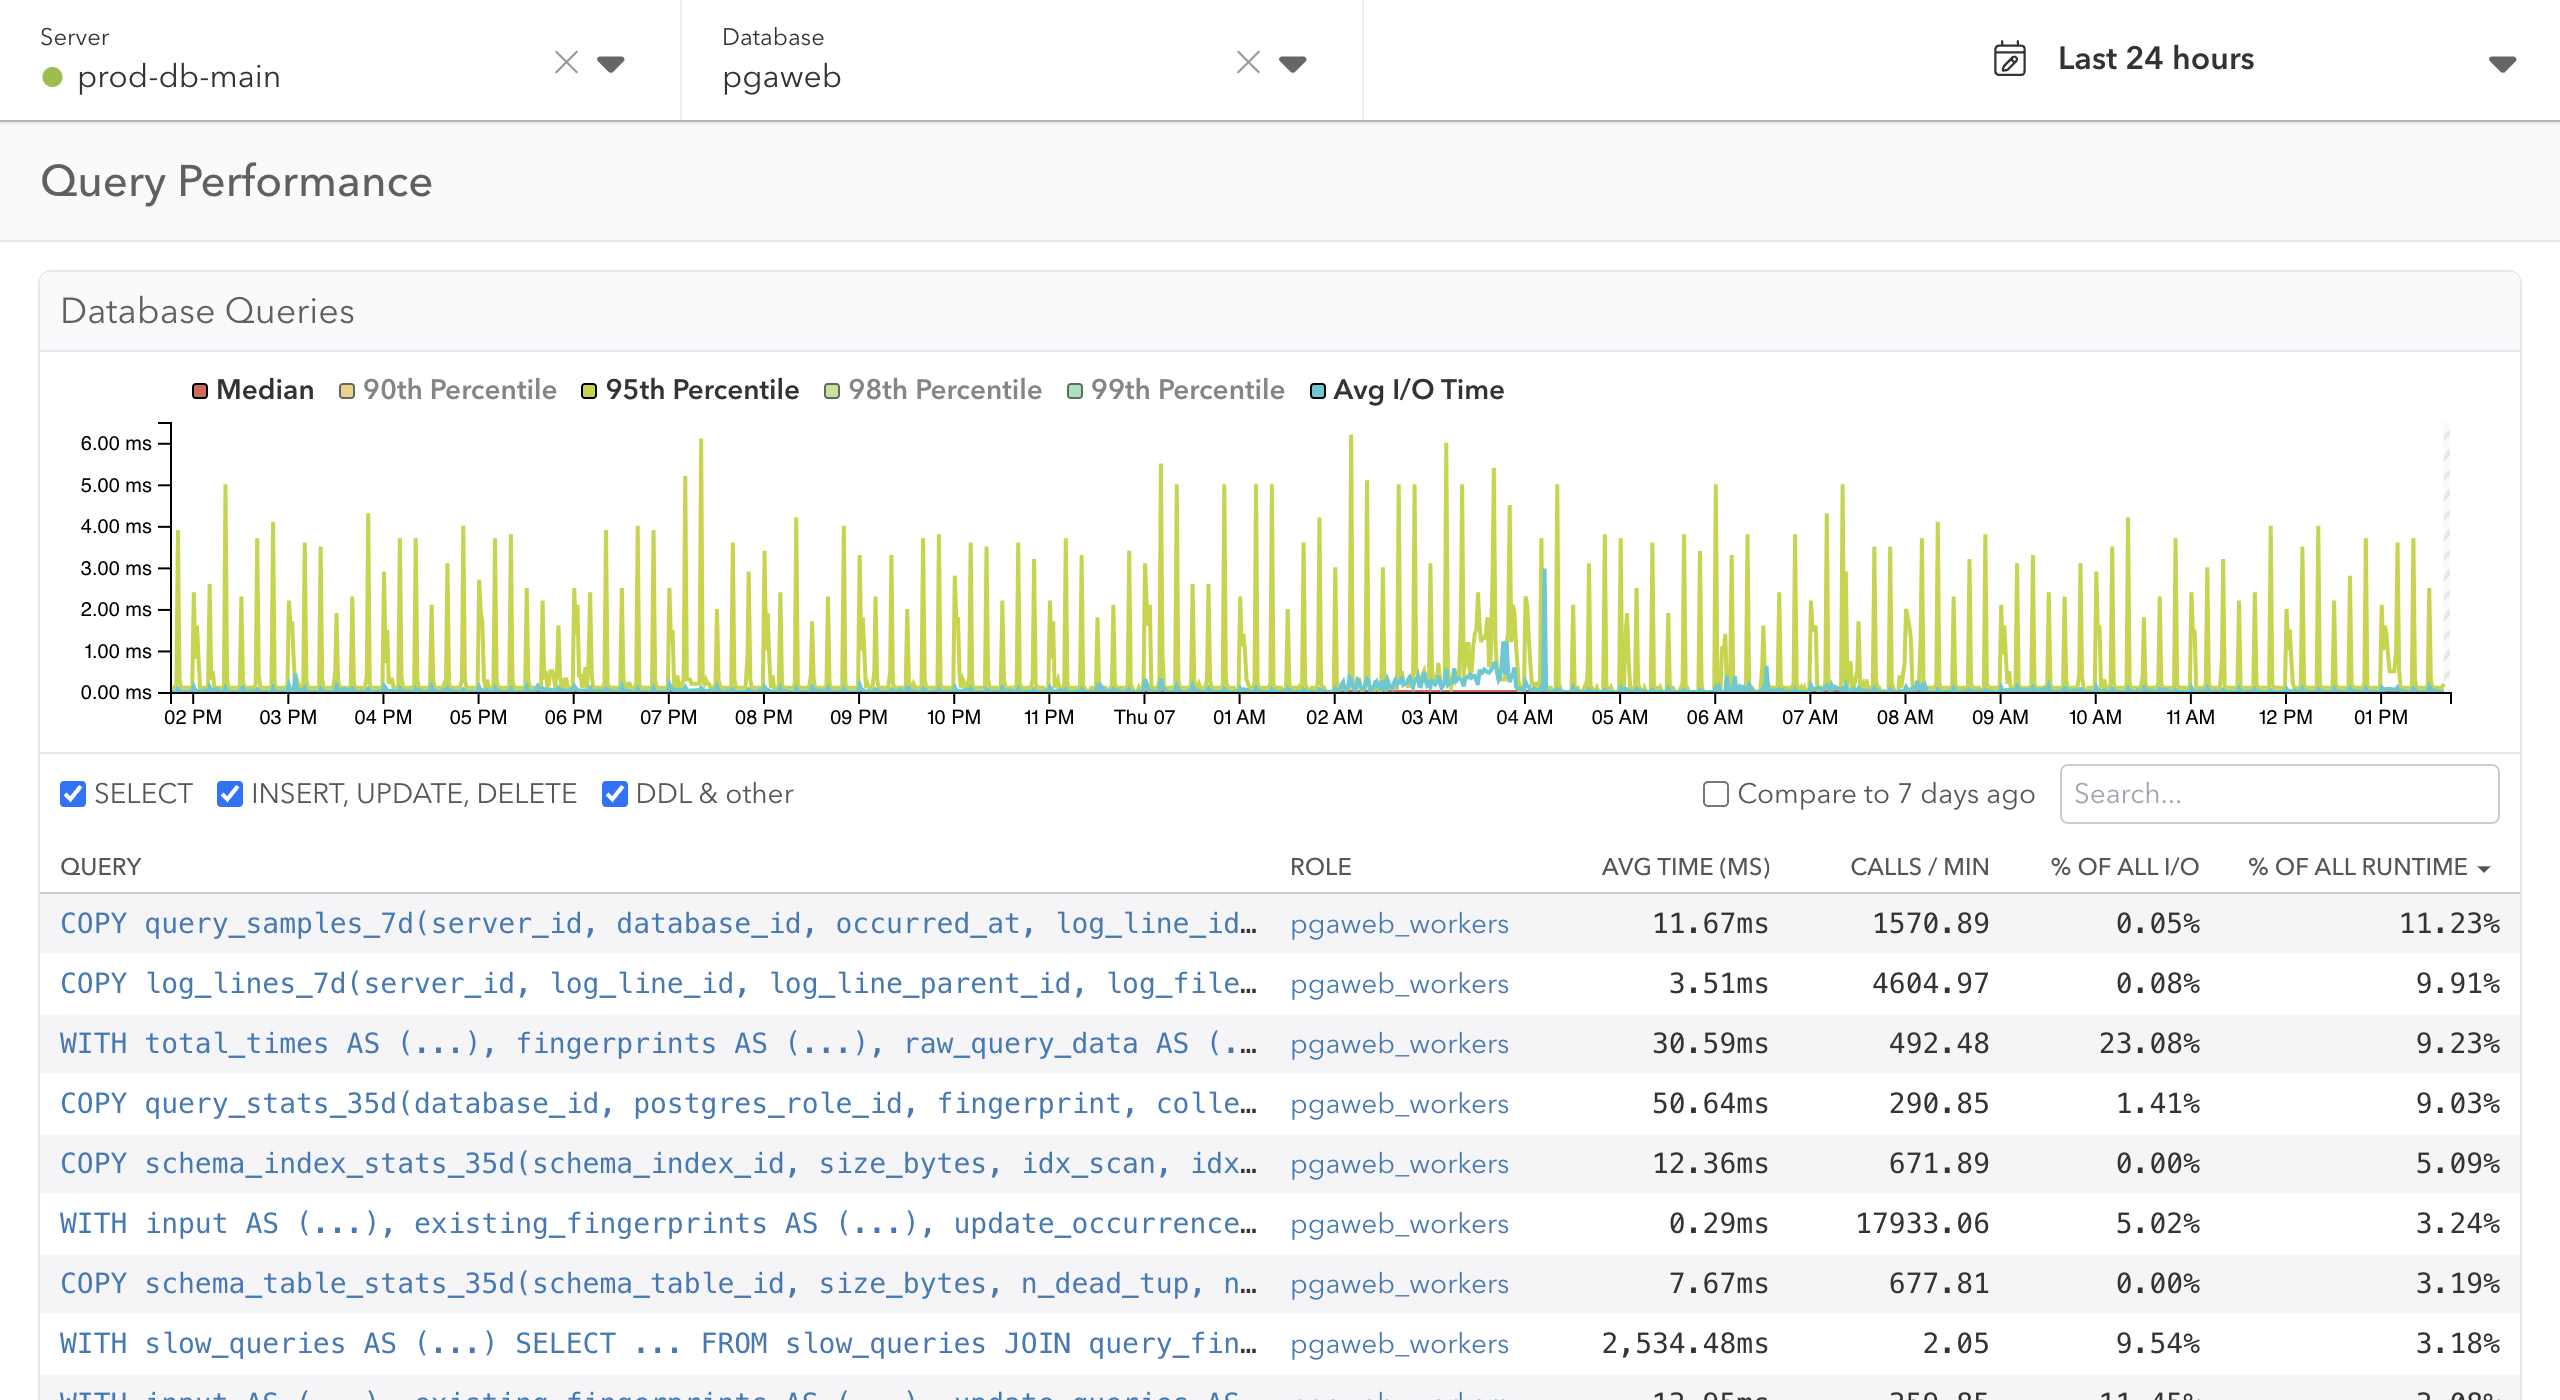Click the green server status dot
The height and width of the screenshot is (1400, 2560).
(53, 77)
